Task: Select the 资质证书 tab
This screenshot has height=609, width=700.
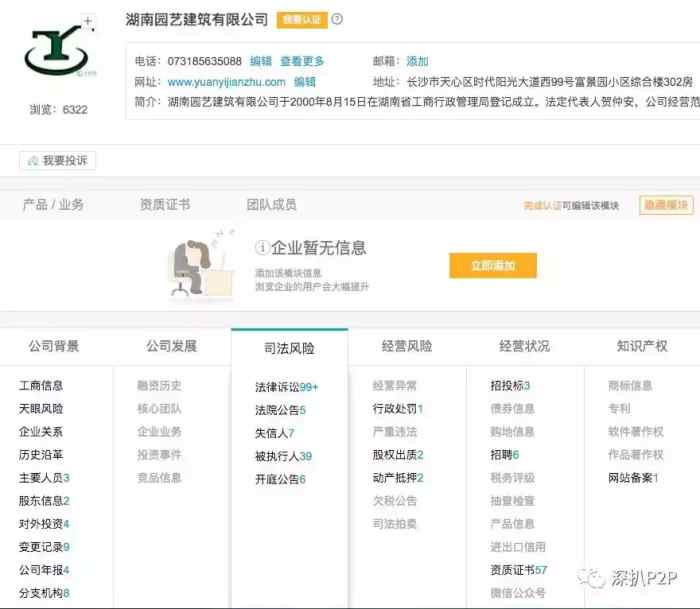Action: coord(165,205)
